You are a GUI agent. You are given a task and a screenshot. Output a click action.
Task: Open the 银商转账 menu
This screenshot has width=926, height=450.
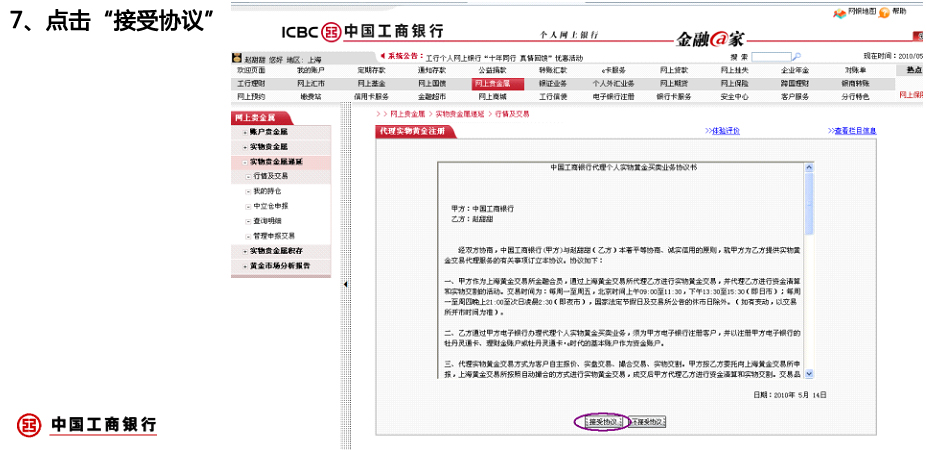[x=855, y=83]
